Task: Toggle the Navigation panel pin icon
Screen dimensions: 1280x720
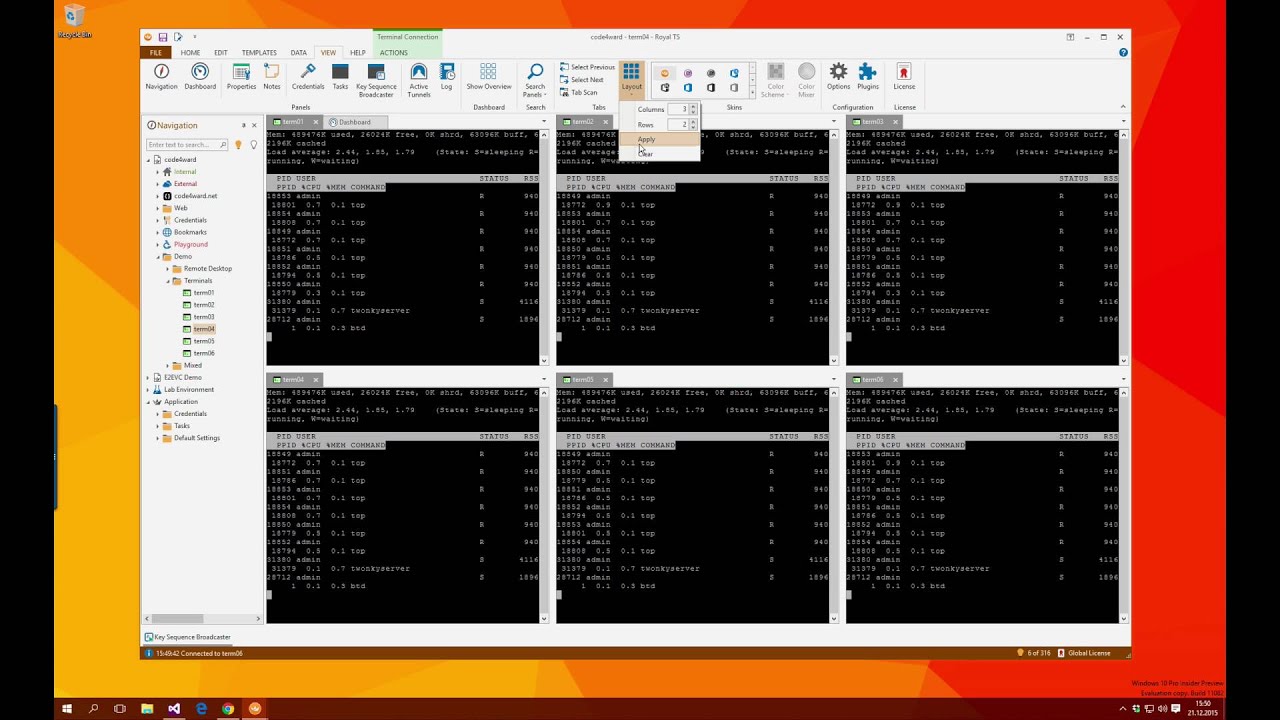Action: coord(243,125)
